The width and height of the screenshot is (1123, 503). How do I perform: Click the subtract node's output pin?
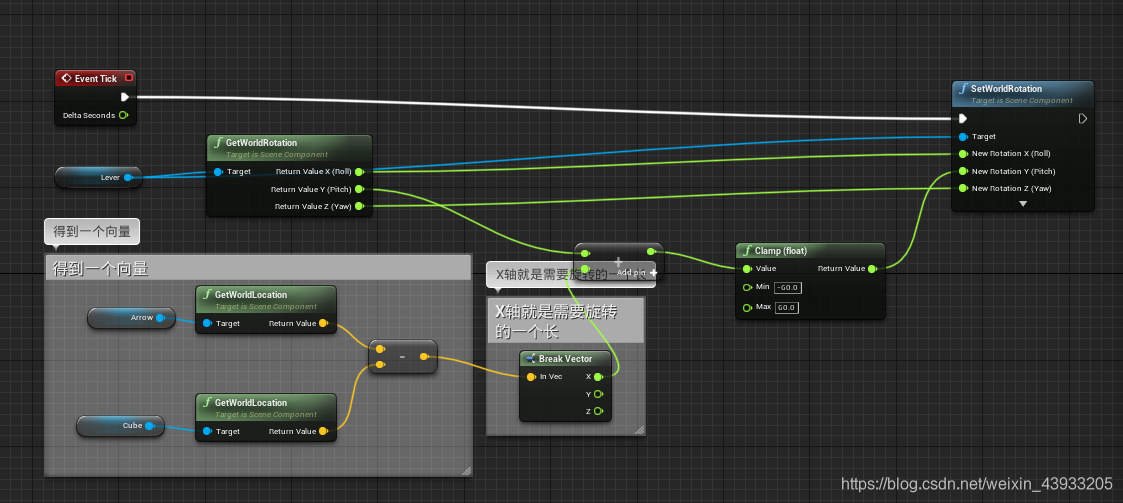click(x=424, y=357)
